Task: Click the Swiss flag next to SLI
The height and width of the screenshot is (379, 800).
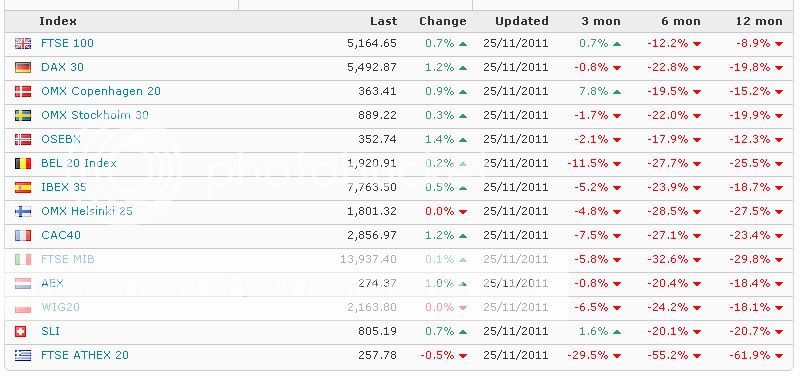Action: tap(20, 332)
